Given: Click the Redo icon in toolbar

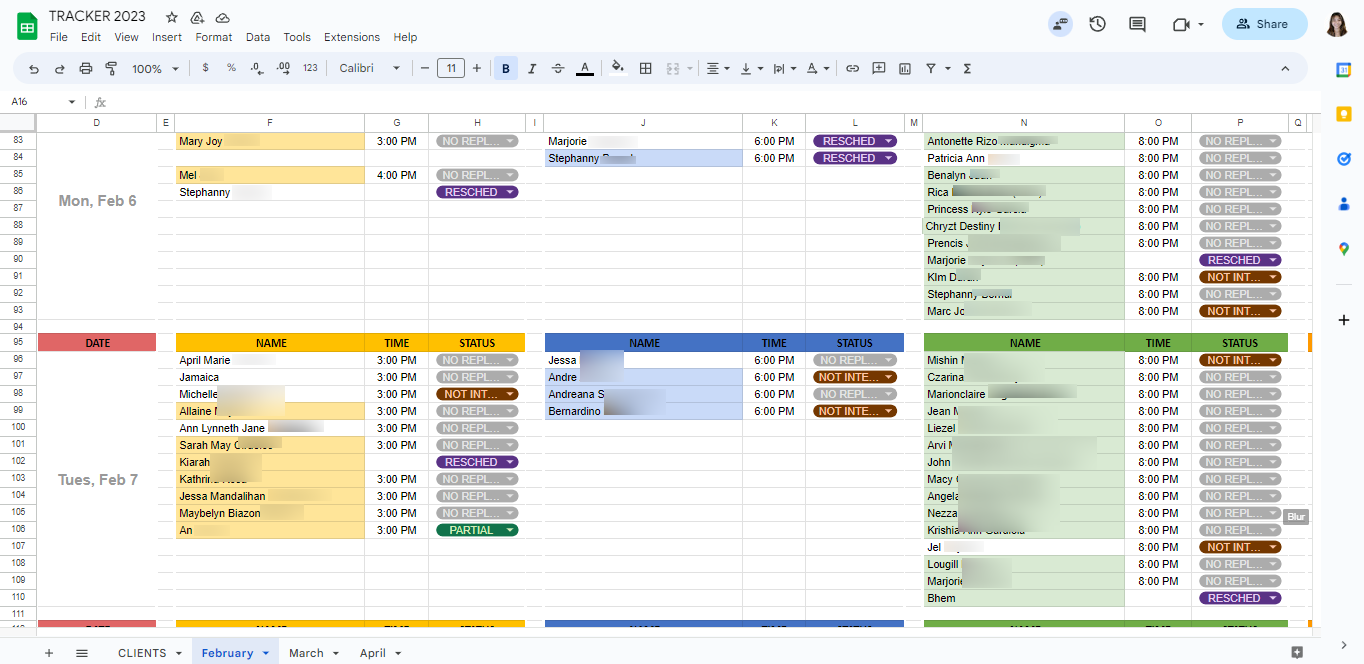Looking at the screenshot, I should tap(60, 69).
